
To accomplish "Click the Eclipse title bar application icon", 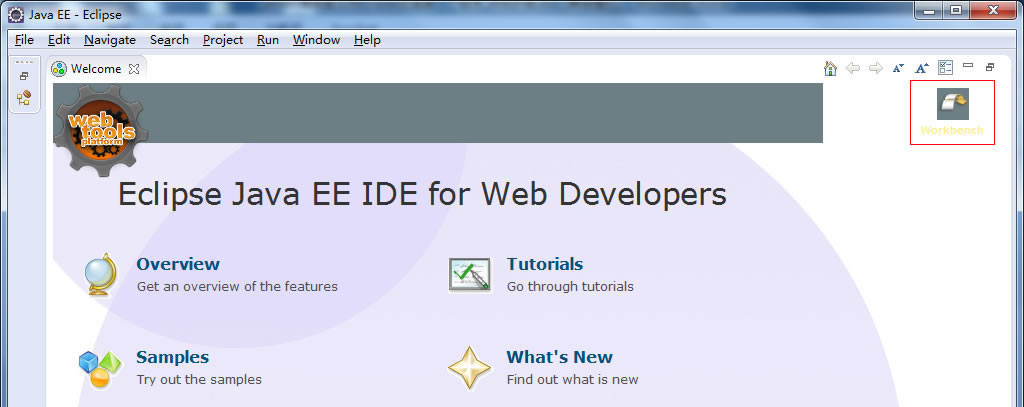I will click(16, 14).
